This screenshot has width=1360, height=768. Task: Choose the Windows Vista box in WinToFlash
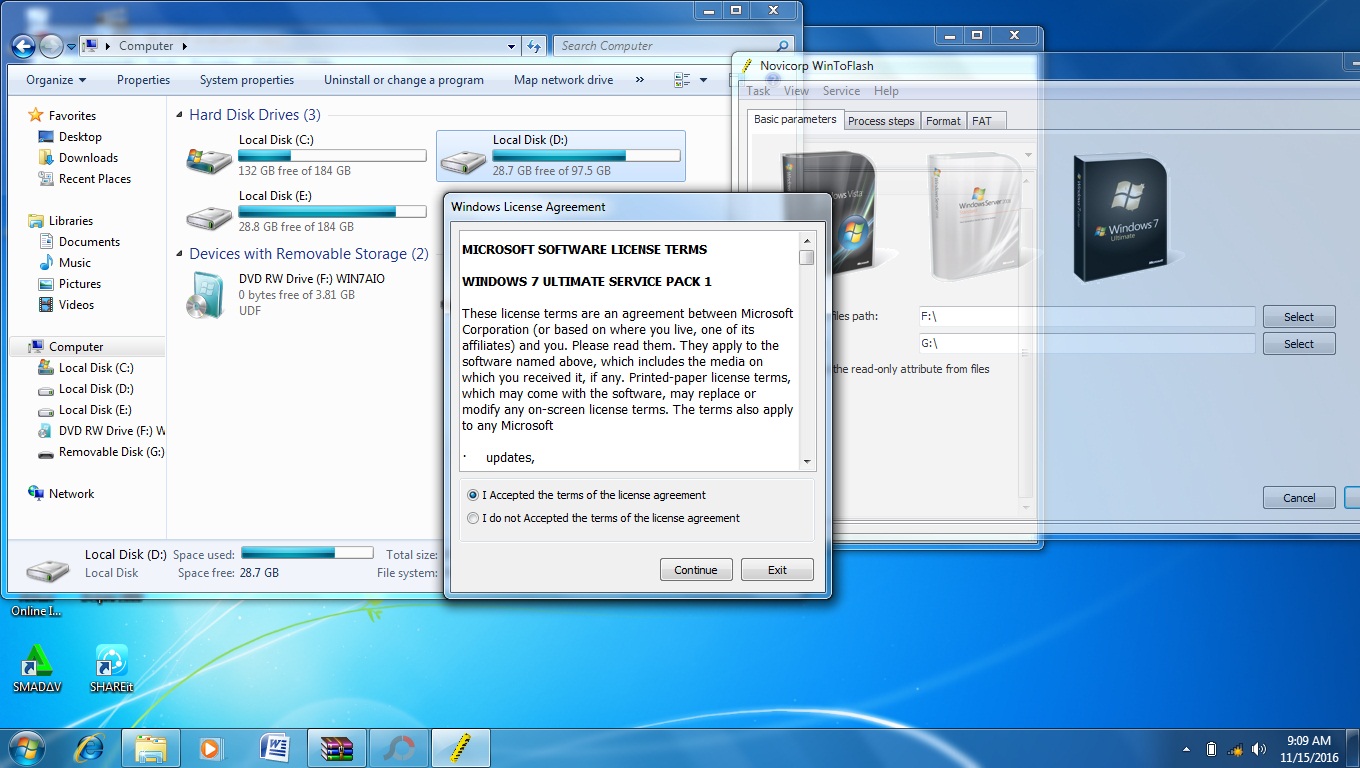pos(830,214)
